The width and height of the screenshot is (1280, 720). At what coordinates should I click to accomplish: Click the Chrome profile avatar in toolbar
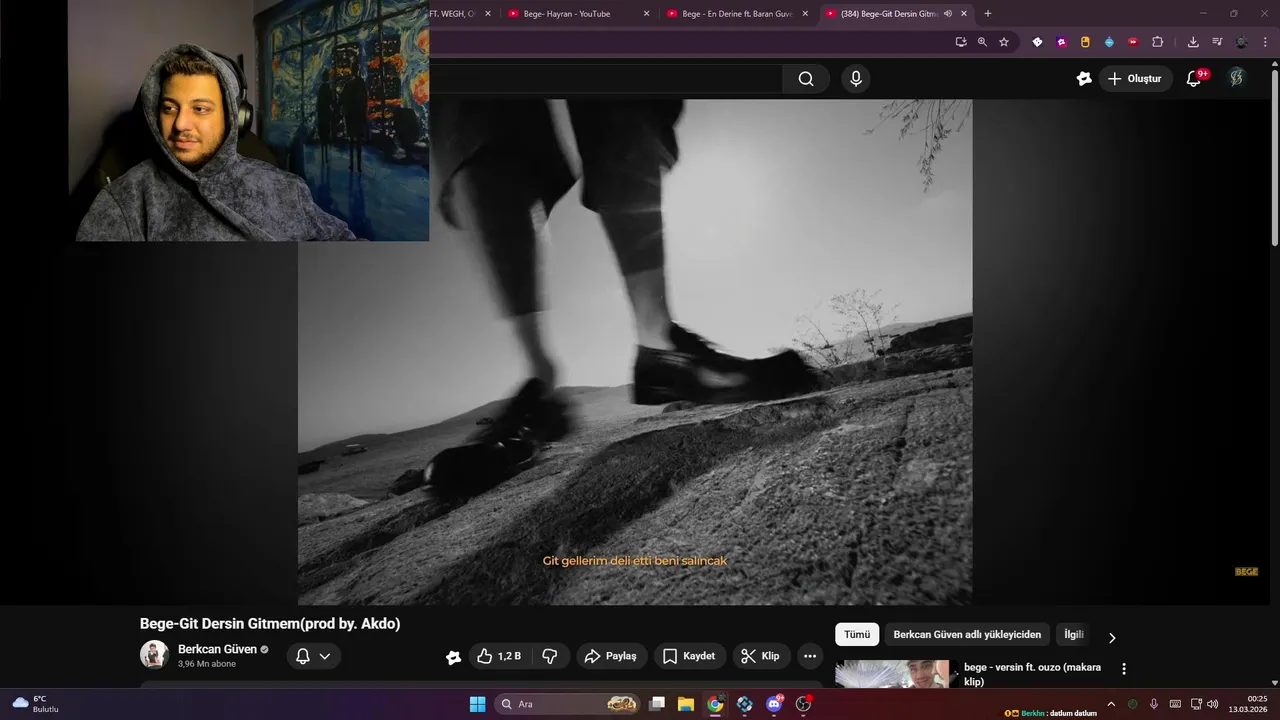pos(1241,42)
